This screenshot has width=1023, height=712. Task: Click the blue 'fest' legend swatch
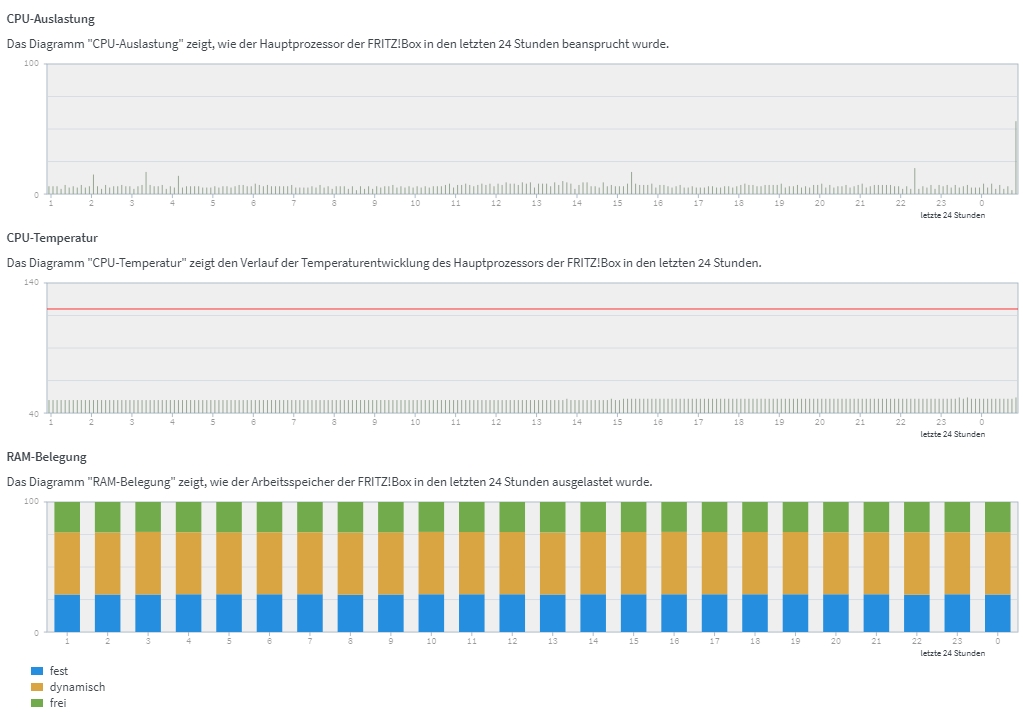(37, 671)
